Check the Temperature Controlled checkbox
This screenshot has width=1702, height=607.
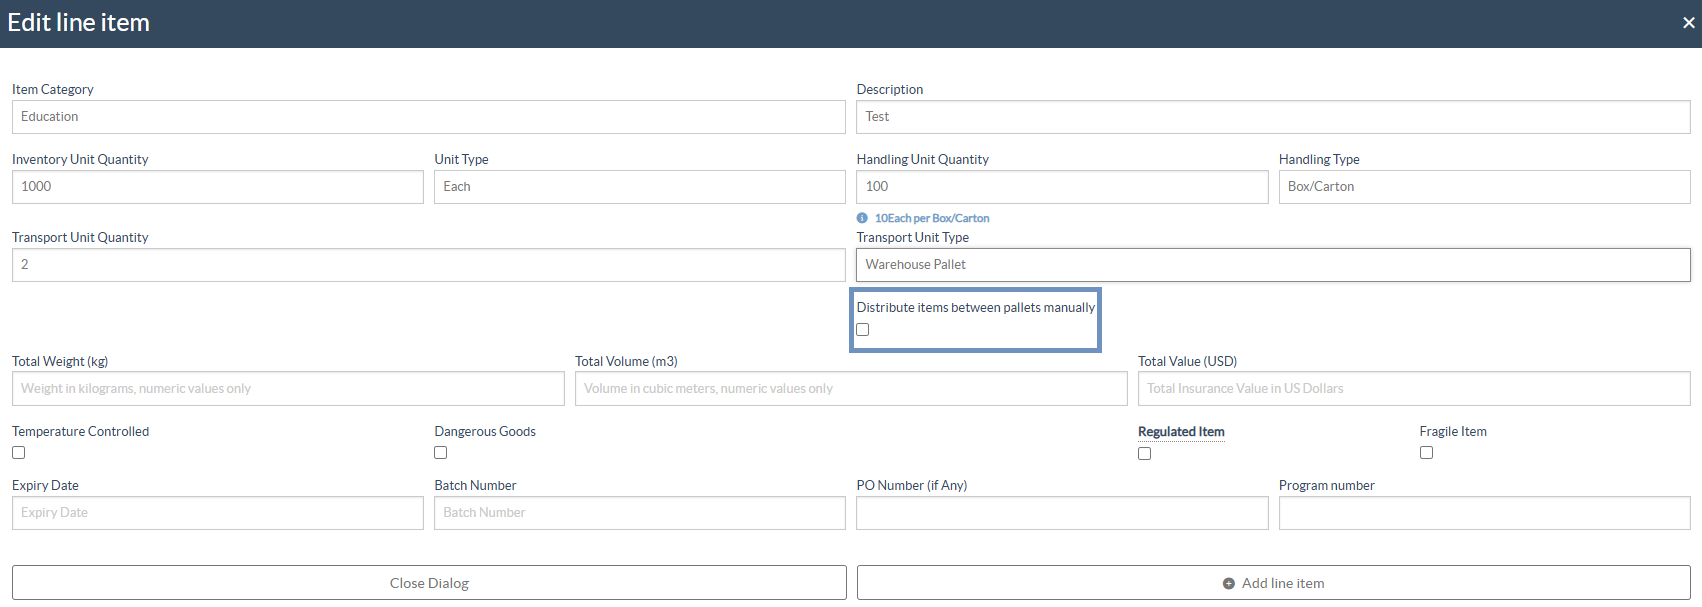[x=19, y=453]
